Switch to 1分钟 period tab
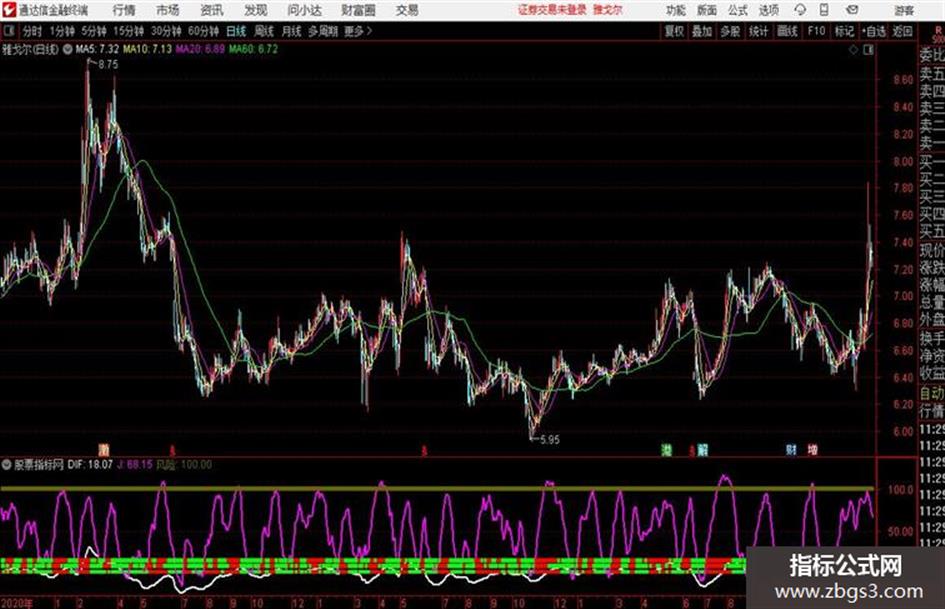Image resolution: width=945 pixels, height=609 pixels. point(62,31)
